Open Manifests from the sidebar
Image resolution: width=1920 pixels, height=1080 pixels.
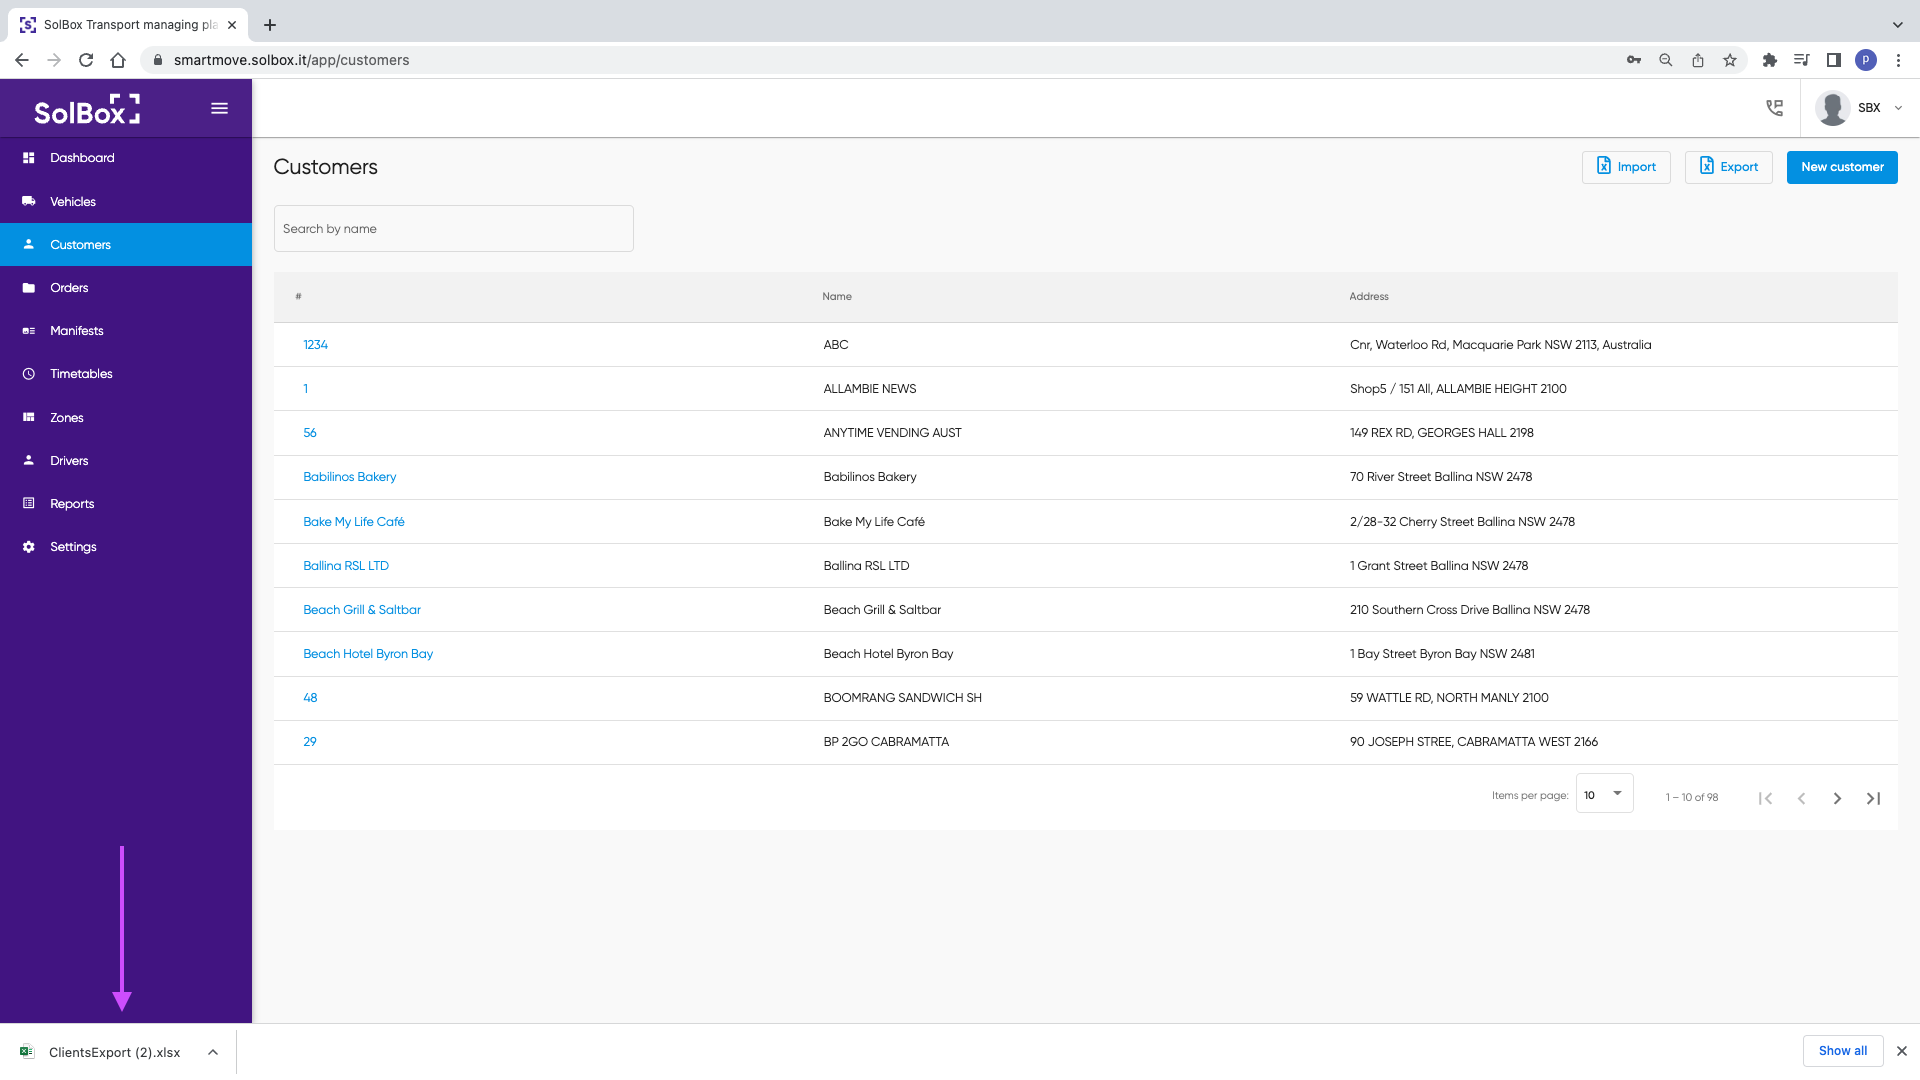point(126,331)
